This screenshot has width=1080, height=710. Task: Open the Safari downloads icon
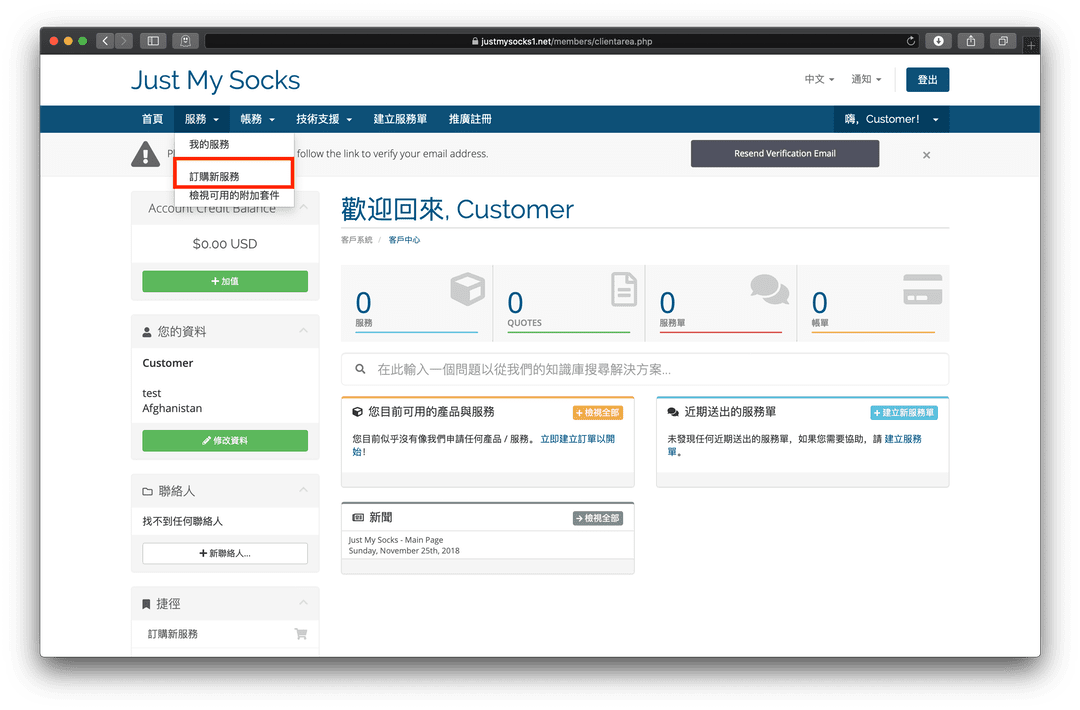(938, 41)
